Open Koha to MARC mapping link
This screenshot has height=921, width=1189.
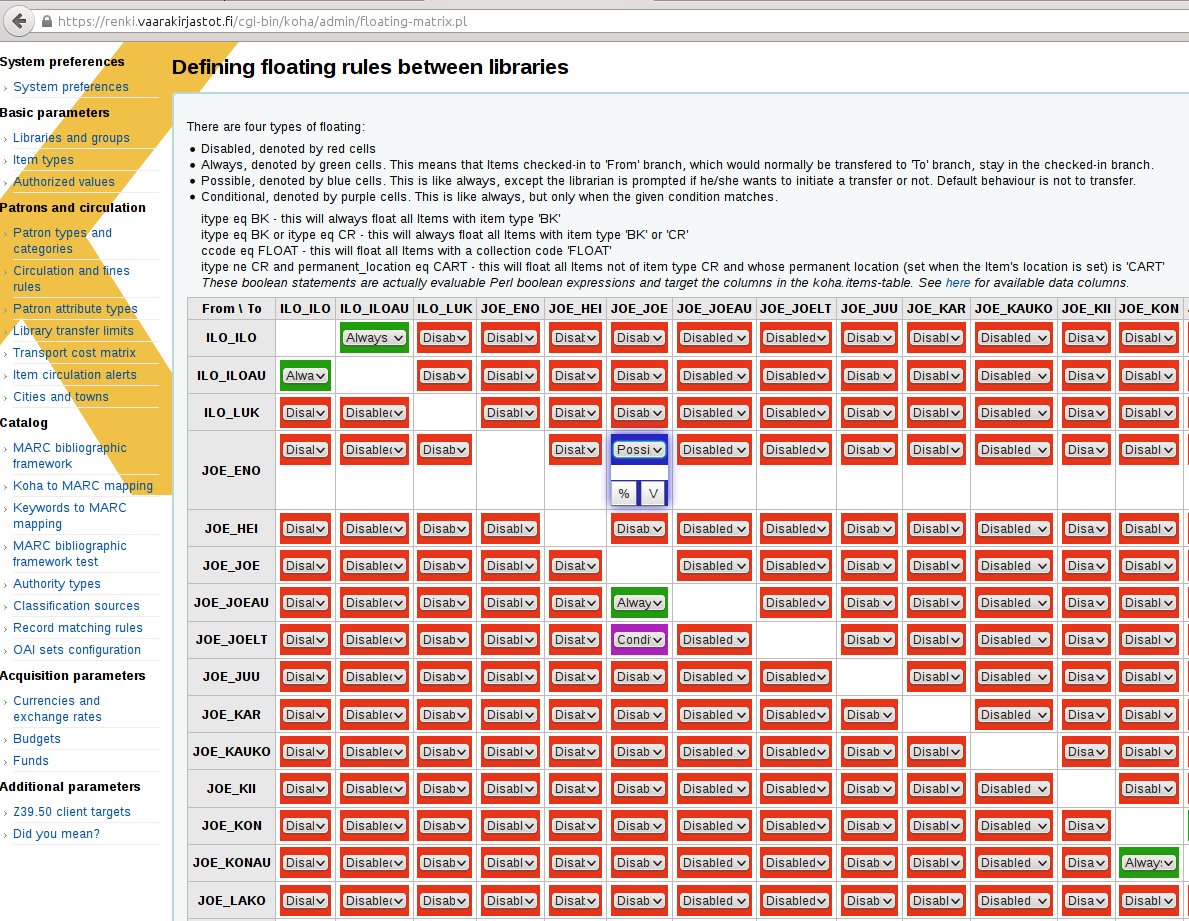click(x=83, y=486)
